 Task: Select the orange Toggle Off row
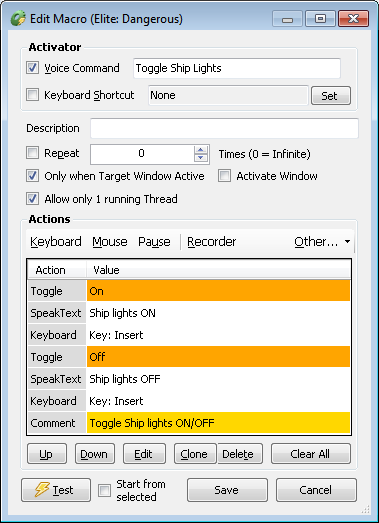(189, 357)
